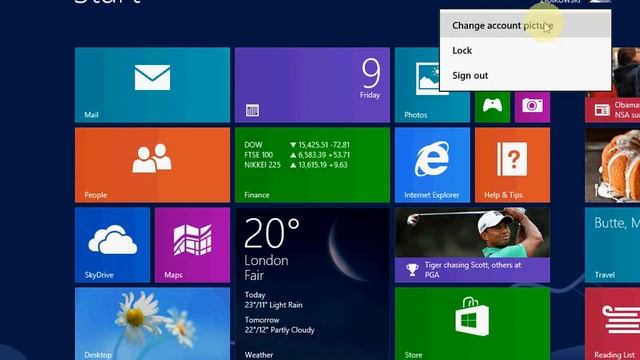The height and width of the screenshot is (360, 640).
Task: Open the Mail tile
Action: (x=152, y=85)
